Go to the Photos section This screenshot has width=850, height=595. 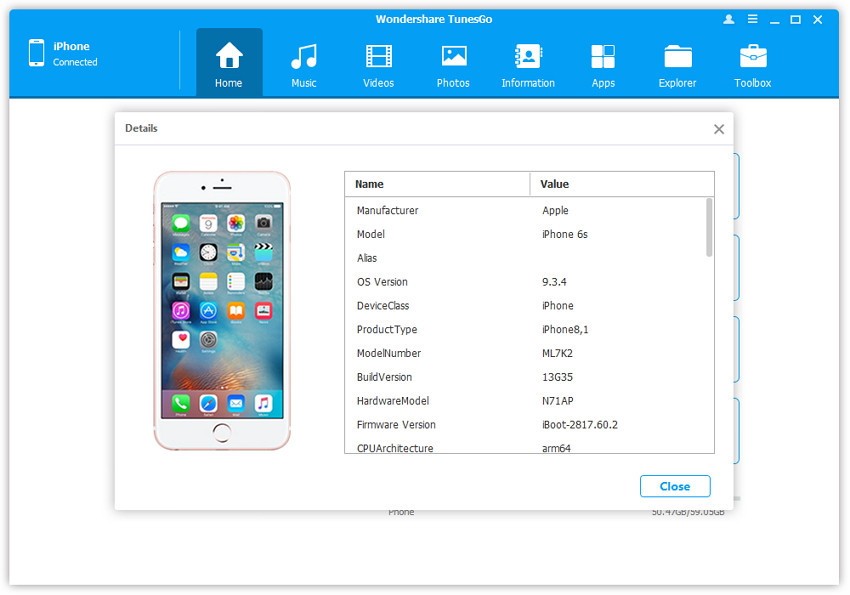pos(453,63)
